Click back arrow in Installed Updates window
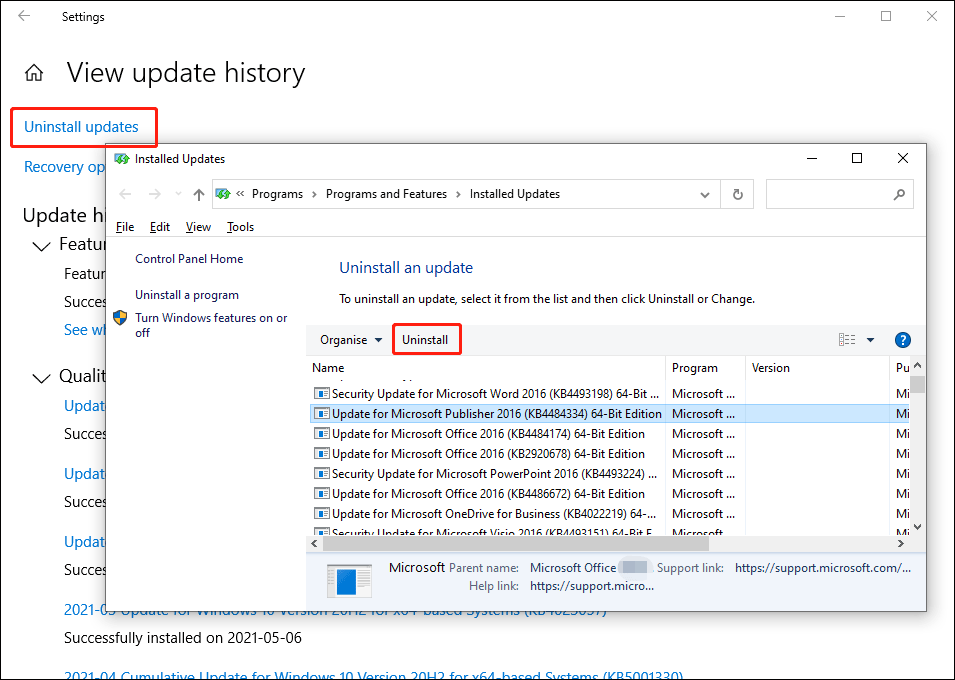 [x=125, y=194]
